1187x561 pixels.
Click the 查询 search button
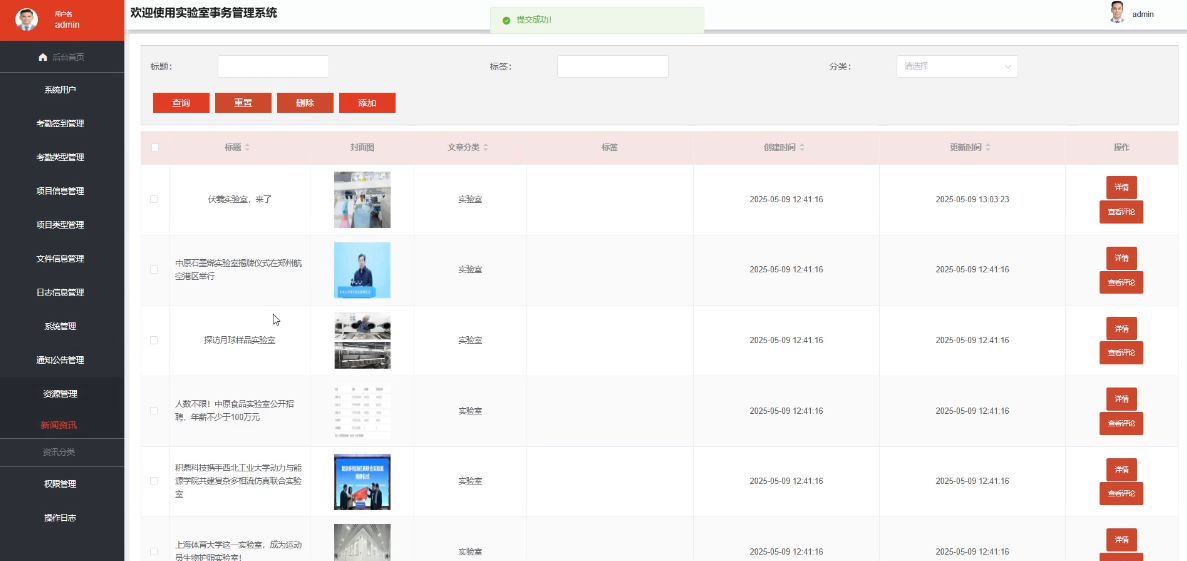pyautogui.click(x=181, y=103)
